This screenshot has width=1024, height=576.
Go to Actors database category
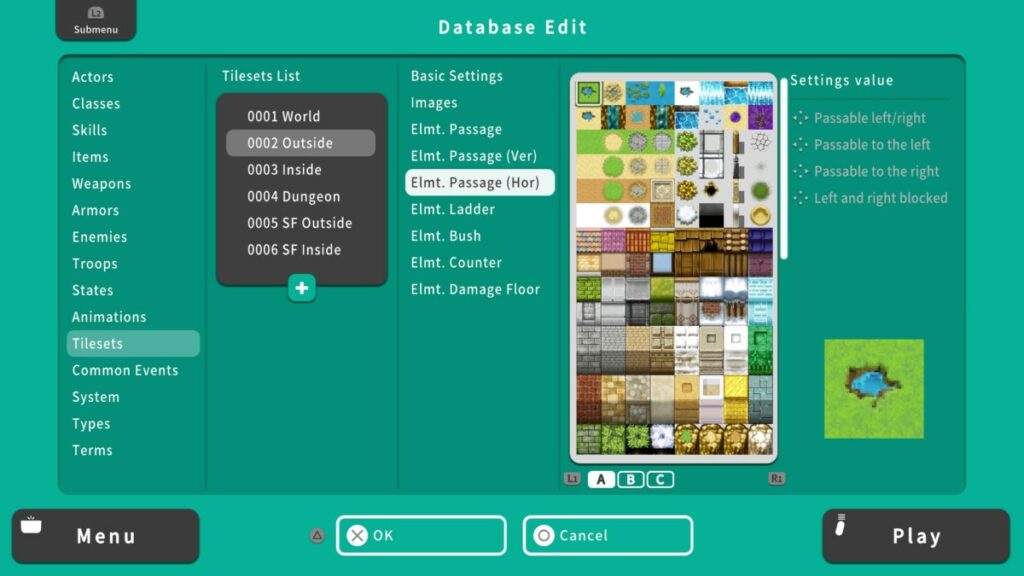[x=93, y=77]
